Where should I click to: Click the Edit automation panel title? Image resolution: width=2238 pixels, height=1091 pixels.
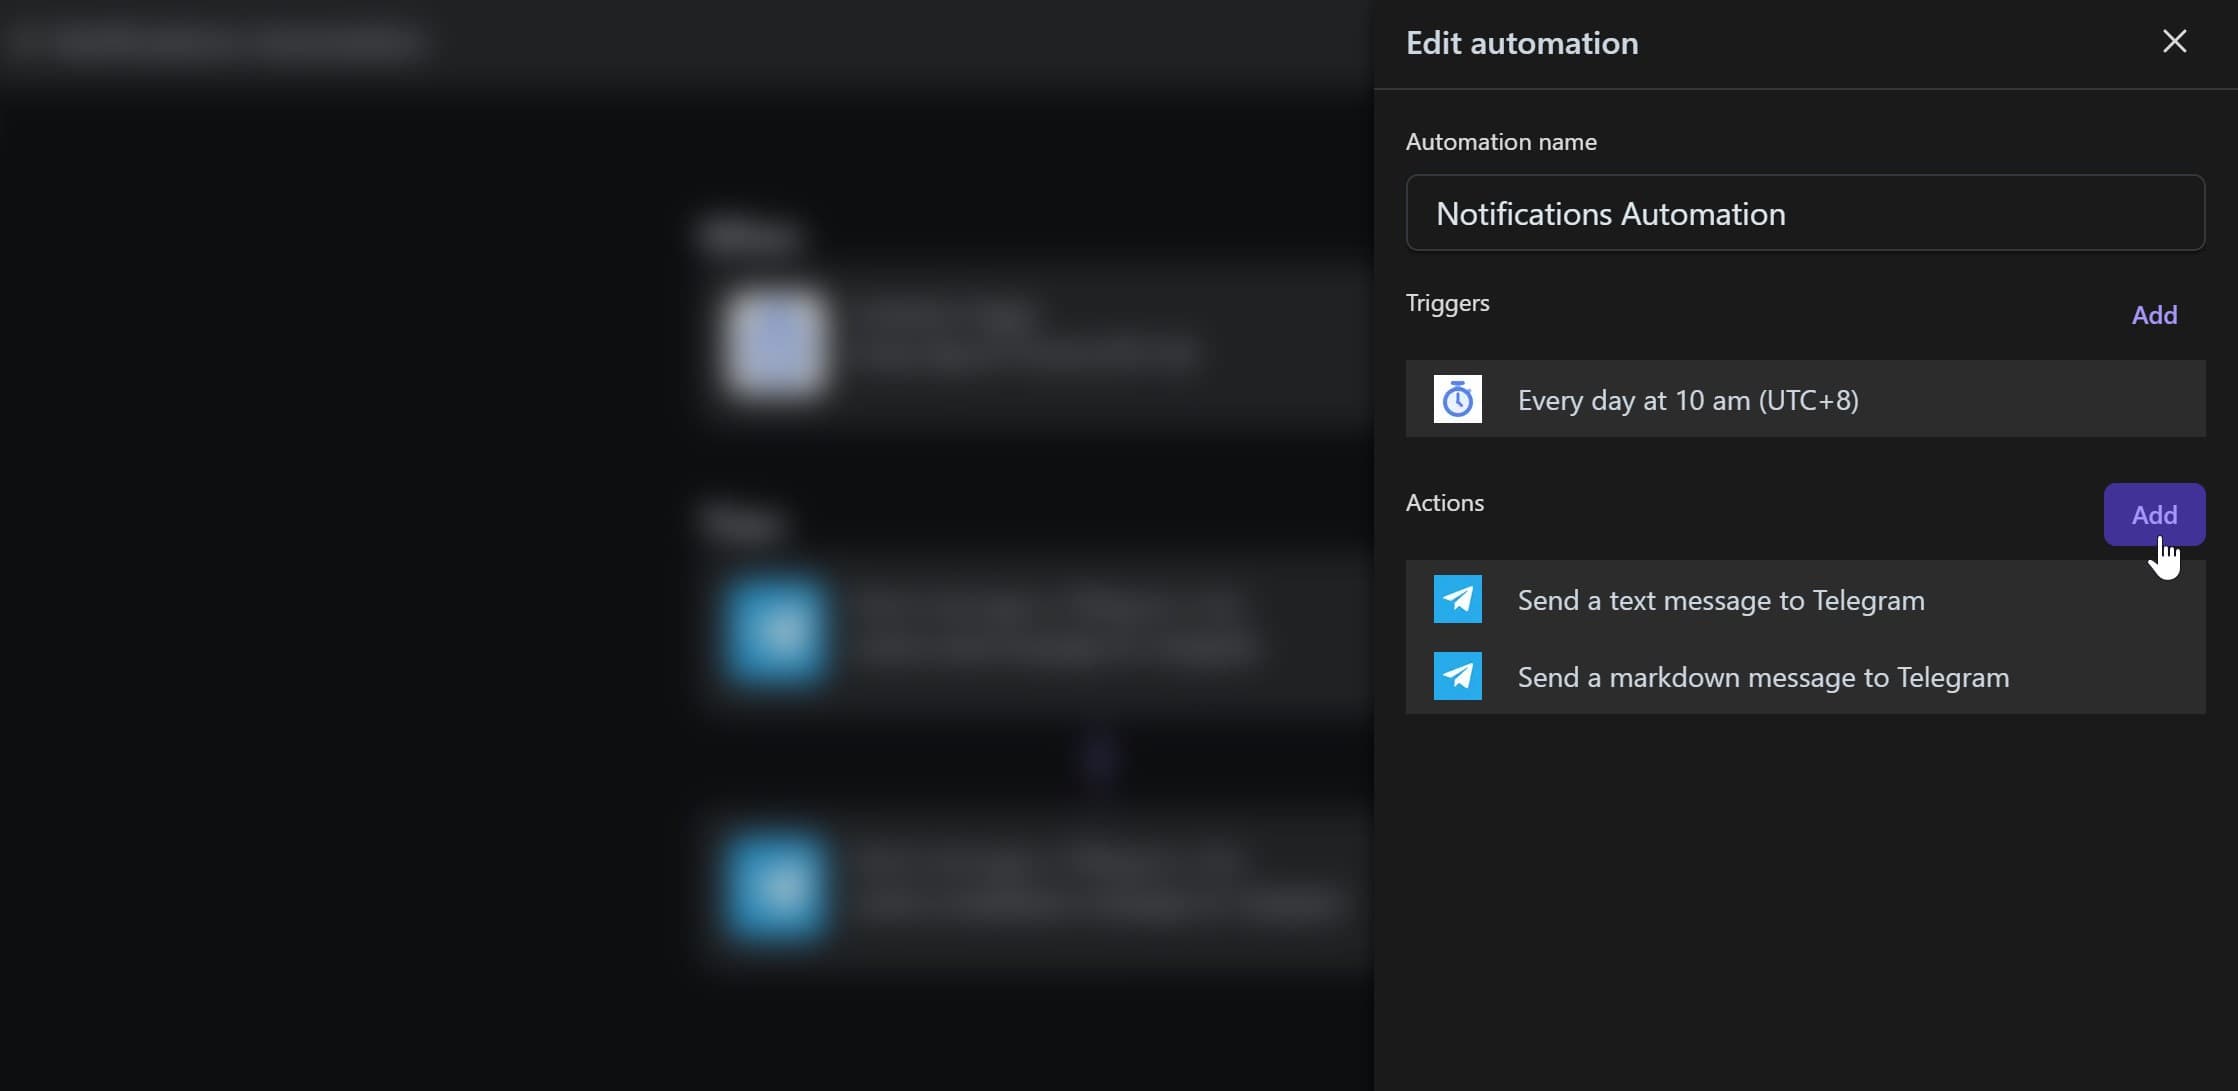coord(1521,42)
